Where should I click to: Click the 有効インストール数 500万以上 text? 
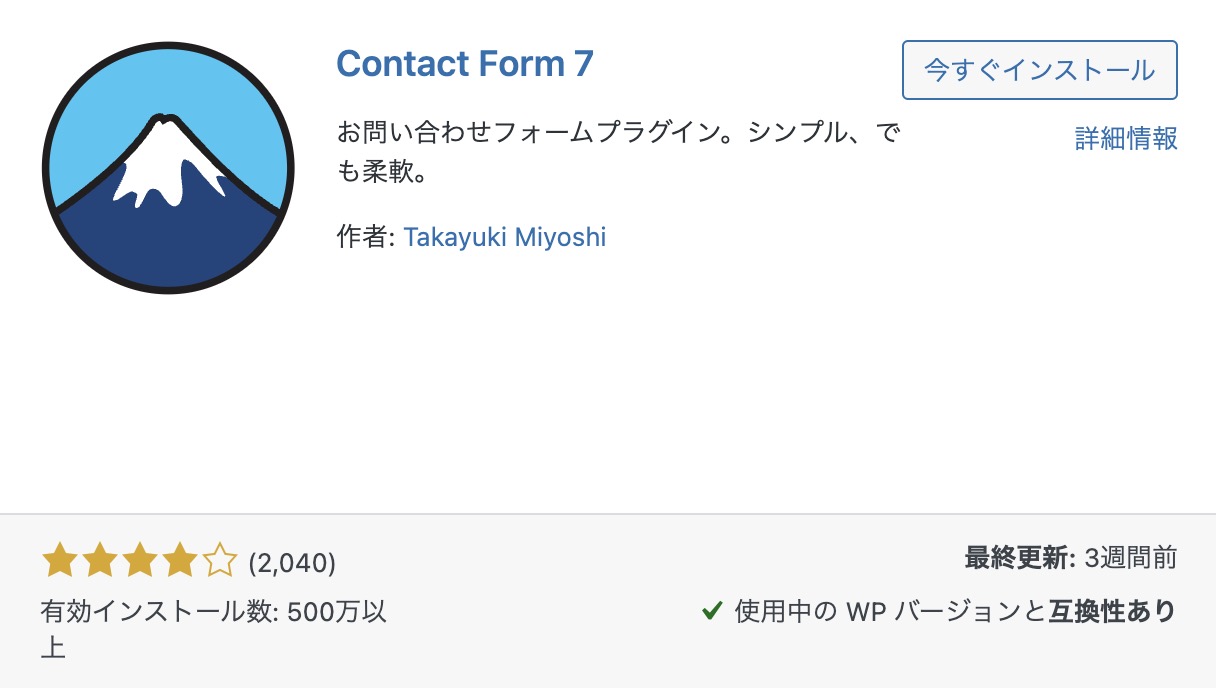[x=214, y=629]
